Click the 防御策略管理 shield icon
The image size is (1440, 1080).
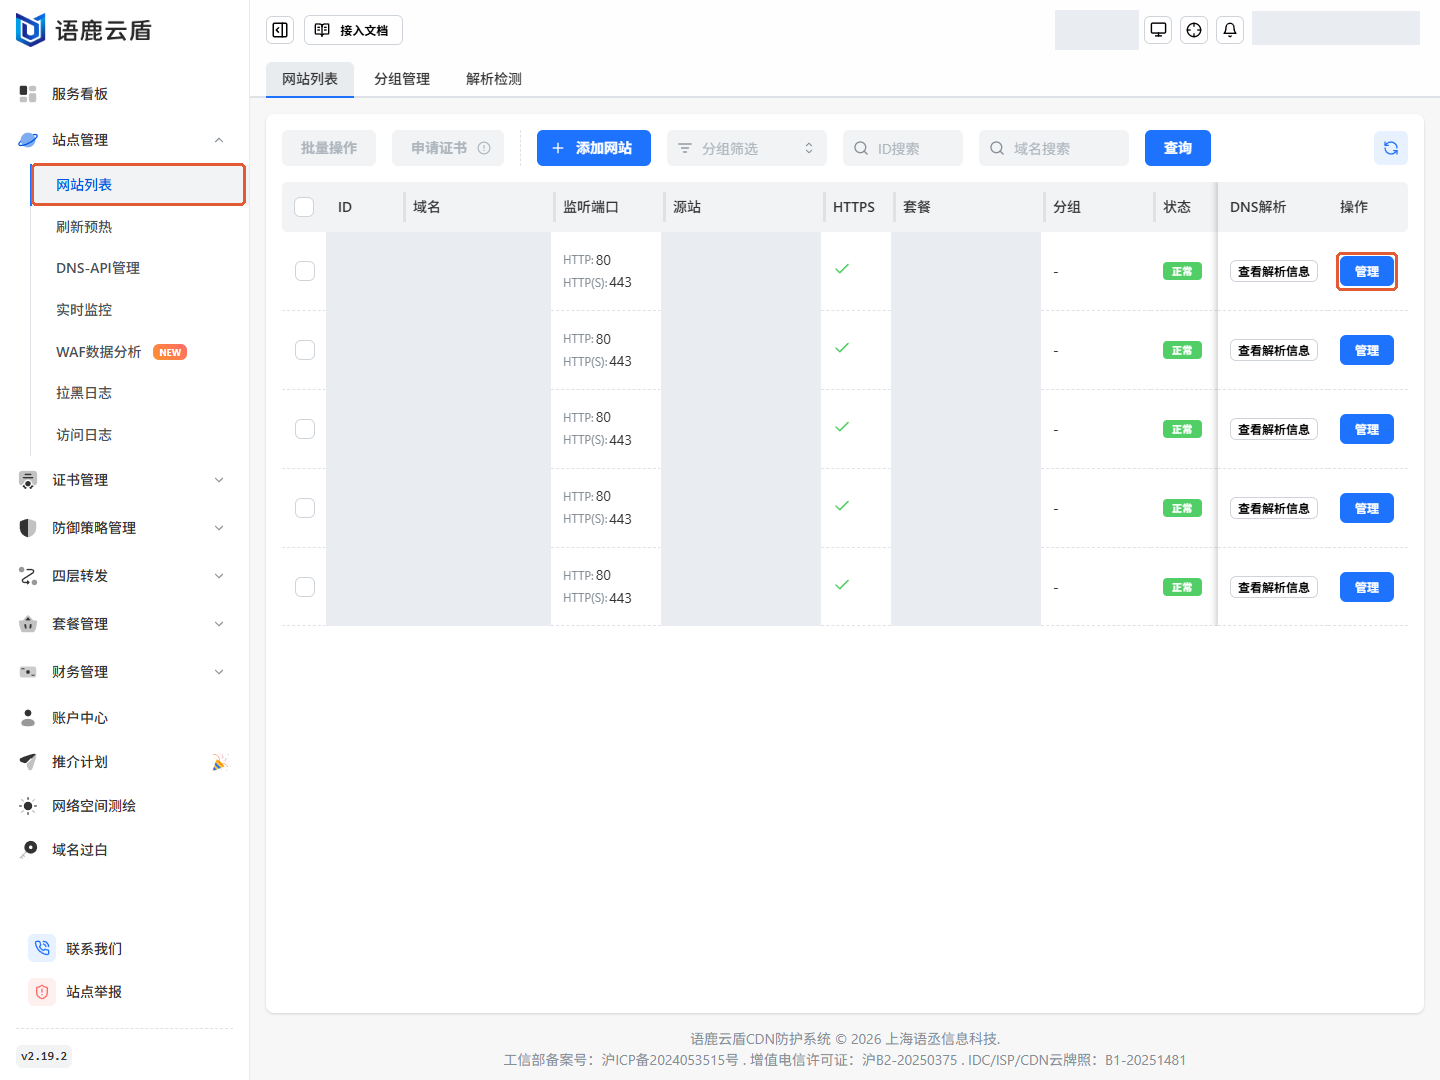[x=28, y=528]
